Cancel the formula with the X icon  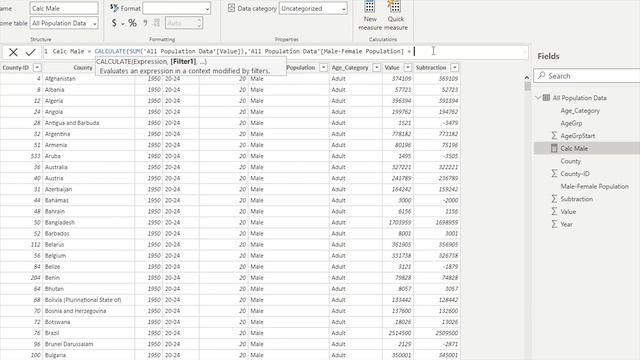13,52
